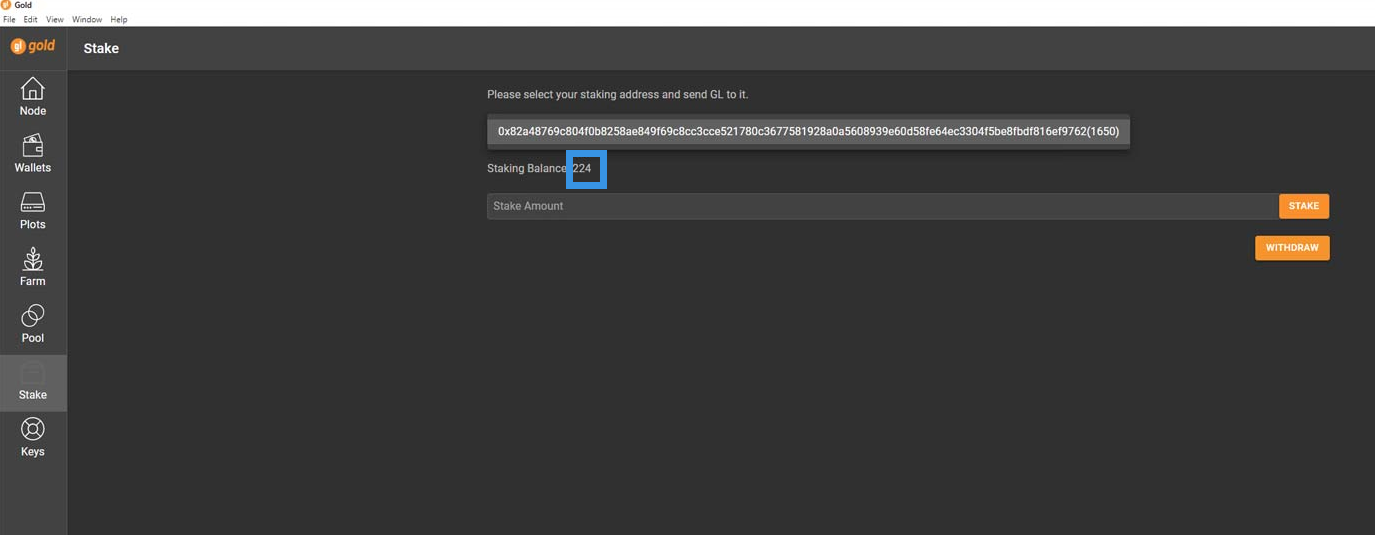Screen dimensions: 1375x535
Task: Open the Edit menu
Action: (31, 20)
